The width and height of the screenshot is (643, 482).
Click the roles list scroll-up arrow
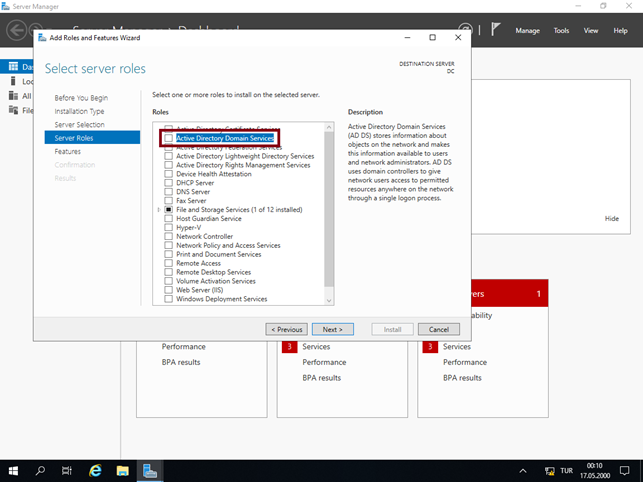(x=329, y=127)
